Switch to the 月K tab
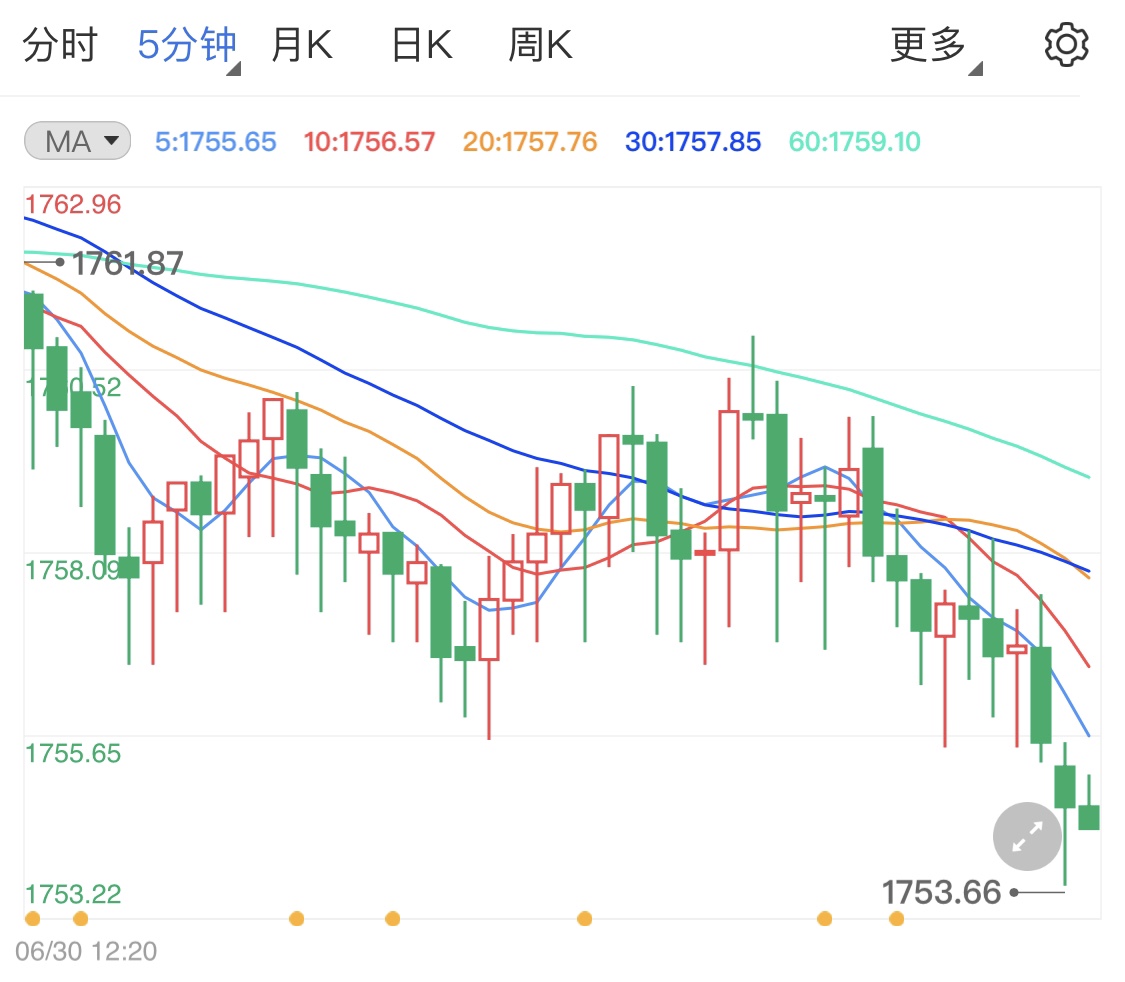This screenshot has width=1125, height=982. pos(302,45)
